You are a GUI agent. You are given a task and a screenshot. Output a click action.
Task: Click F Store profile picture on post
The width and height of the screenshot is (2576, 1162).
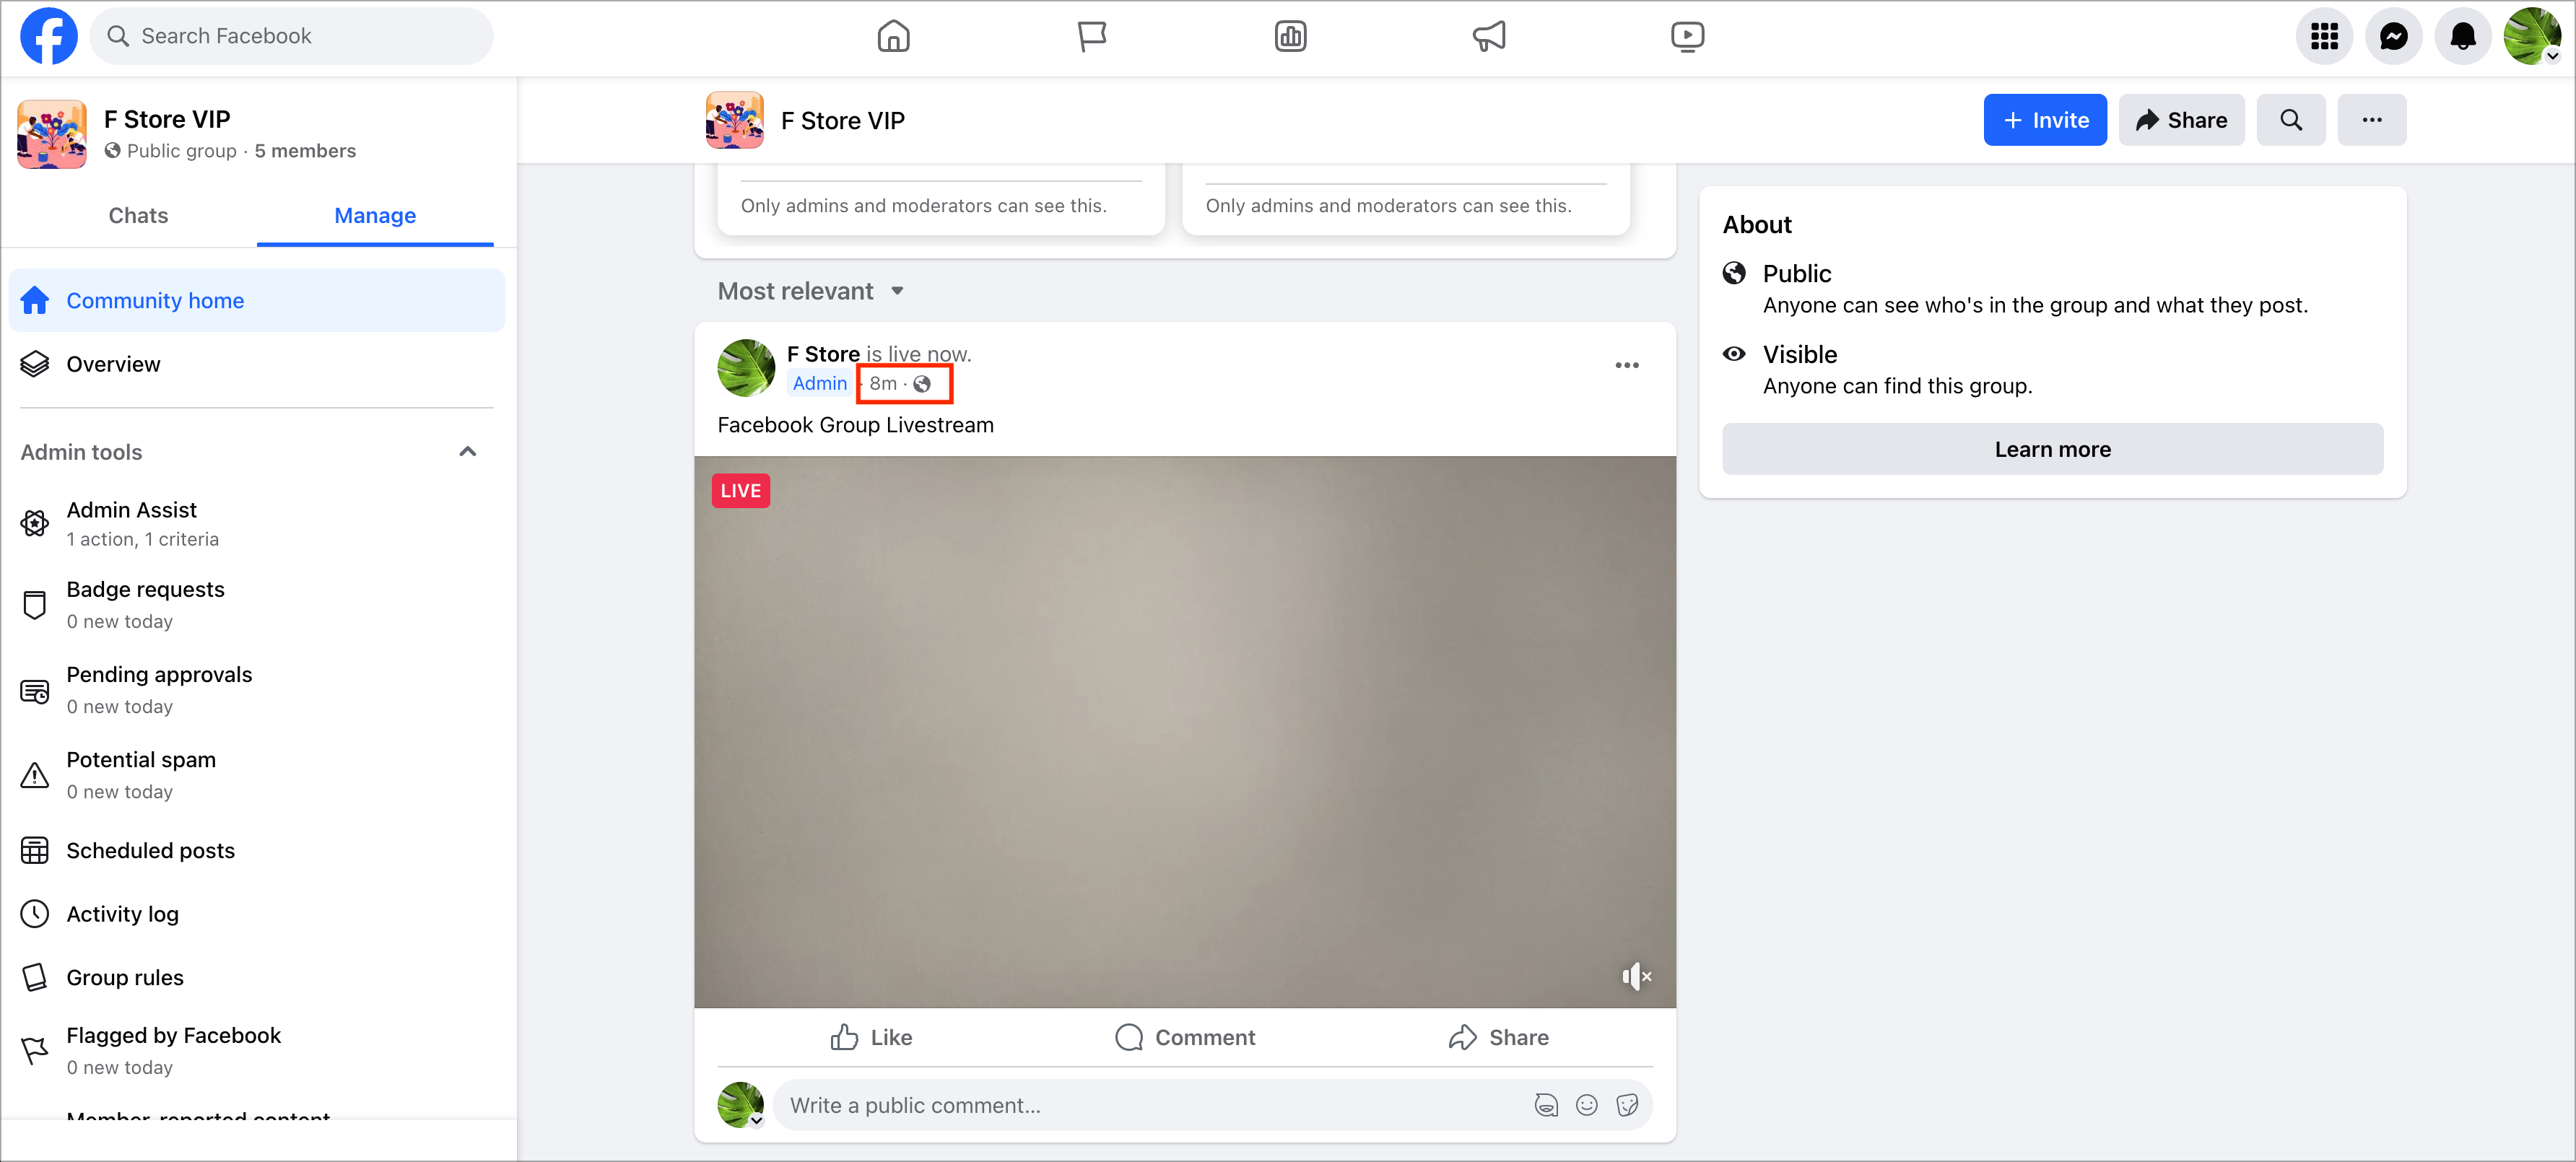coord(746,368)
